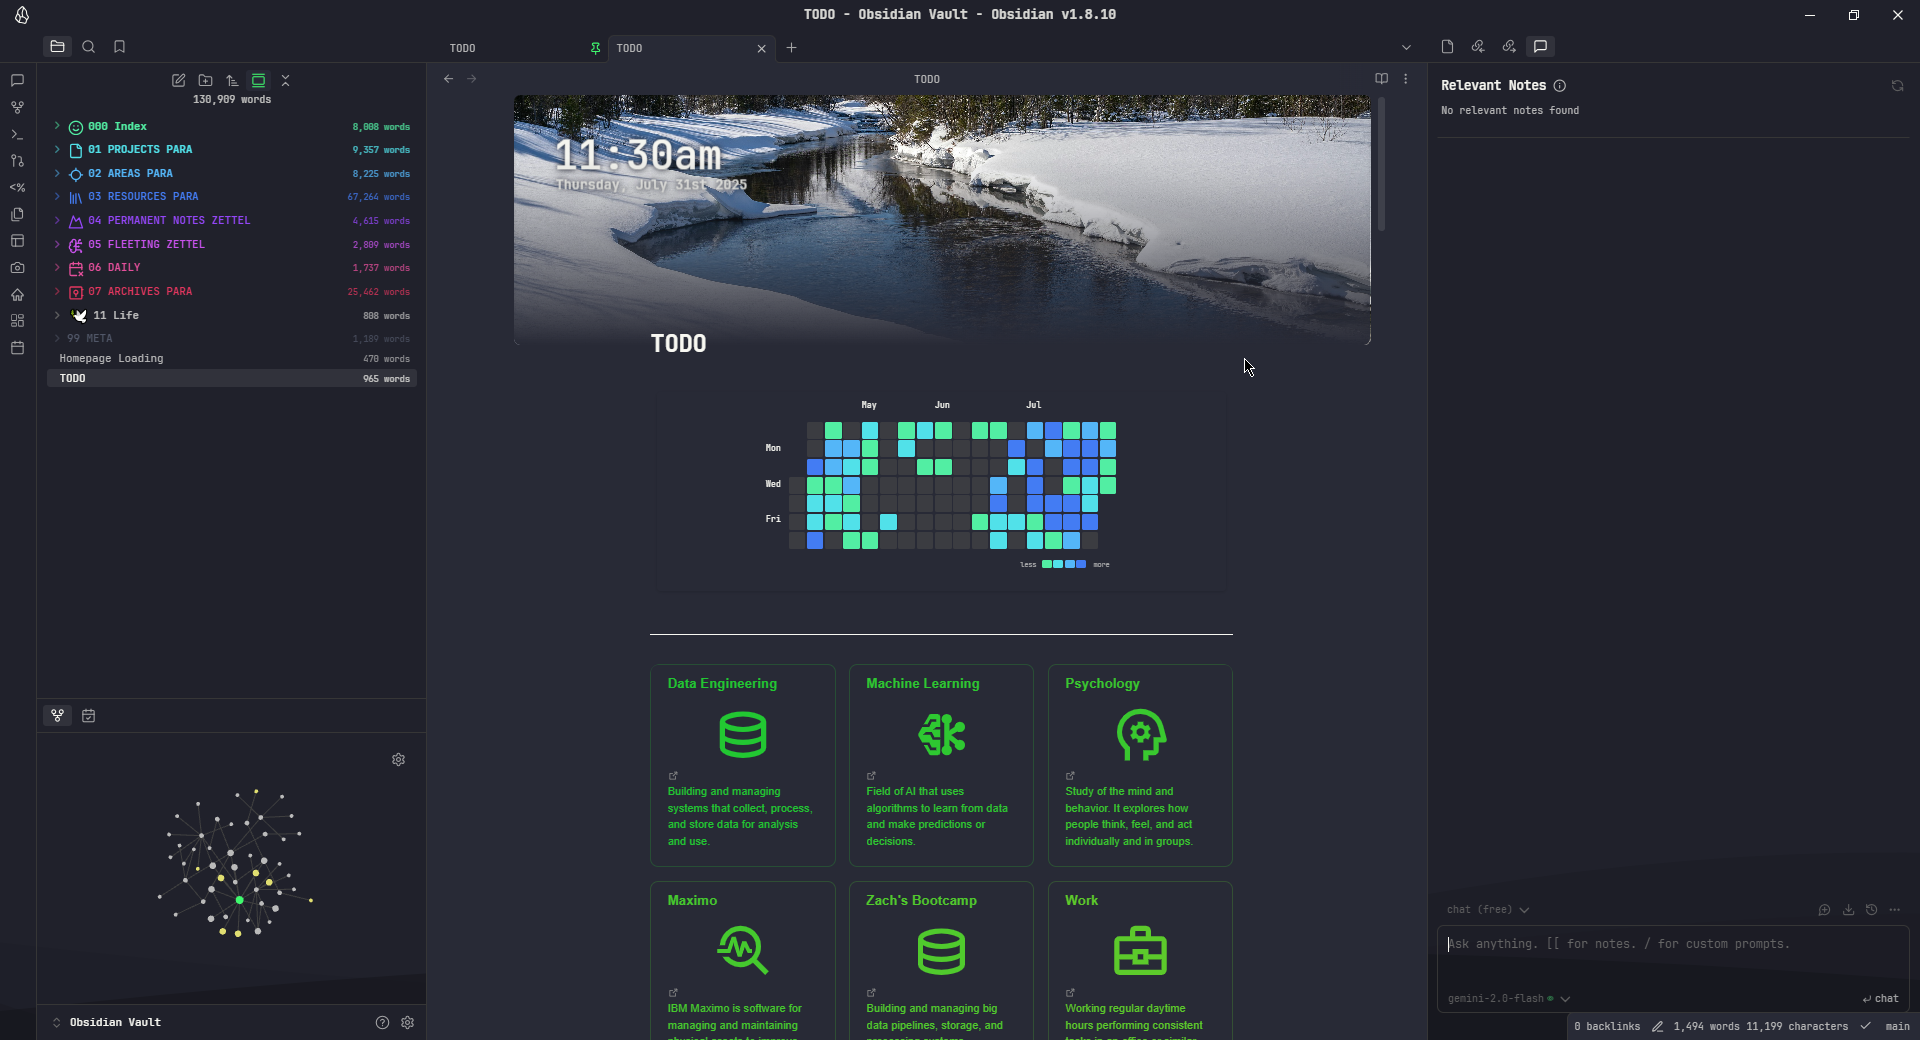Toggle auto-reveal current file button
This screenshot has width=1920, height=1040.
258,80
